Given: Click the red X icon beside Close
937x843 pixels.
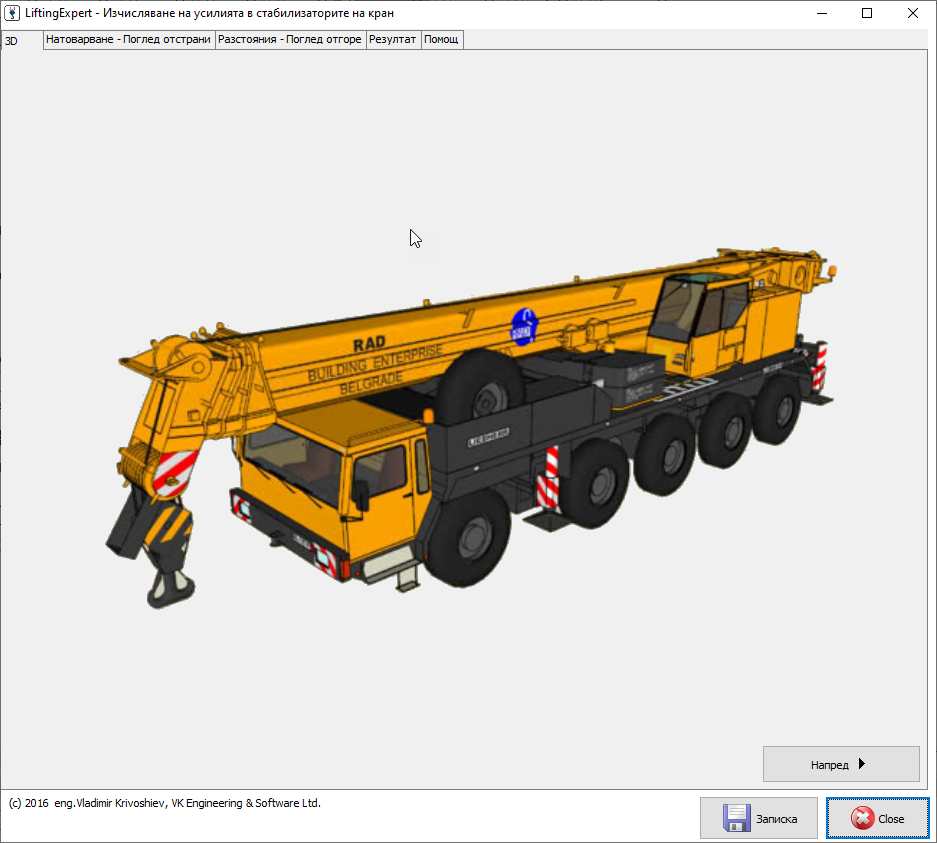Looking at the screenshot, I should click(x=861, y=818).
